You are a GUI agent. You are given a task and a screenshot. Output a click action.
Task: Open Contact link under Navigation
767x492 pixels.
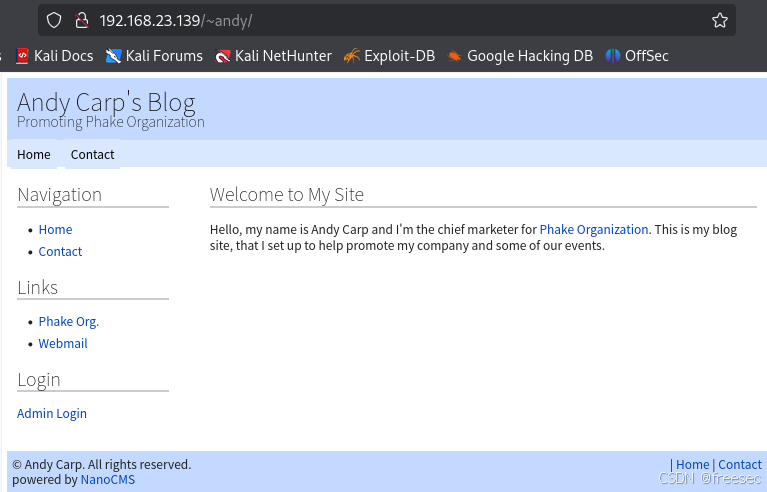click(60, 251)
